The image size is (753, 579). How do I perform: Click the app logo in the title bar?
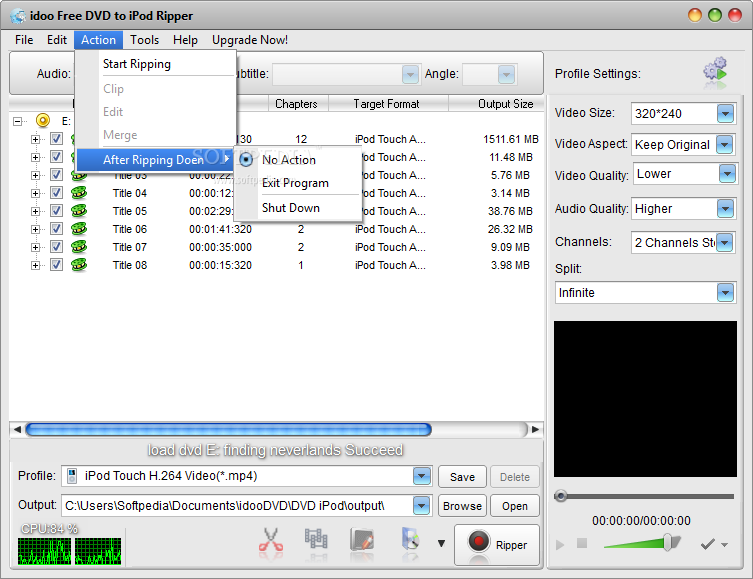(x=18, y=16)
